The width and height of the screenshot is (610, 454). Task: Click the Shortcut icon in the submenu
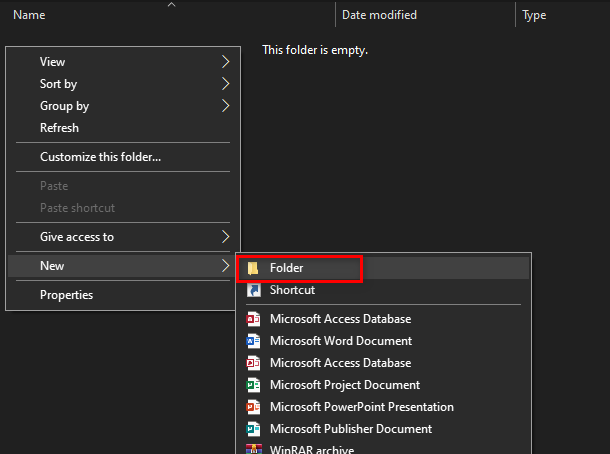tap(253, 290)
